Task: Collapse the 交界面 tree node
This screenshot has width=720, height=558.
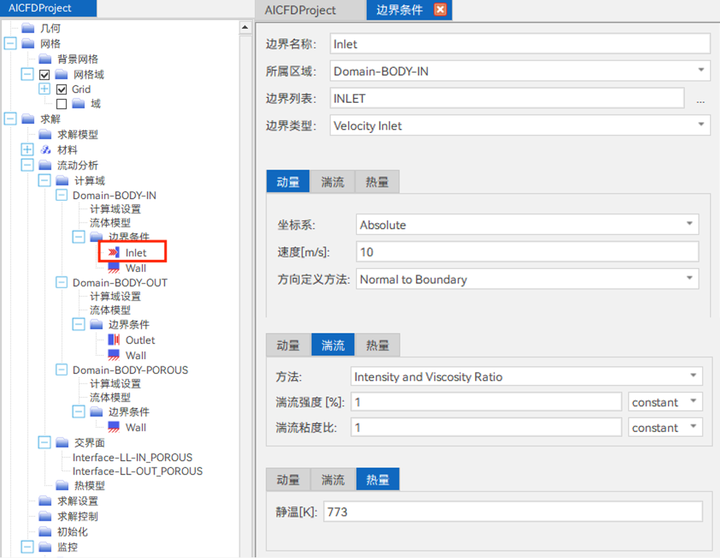Action: click(x=45, y=442)
